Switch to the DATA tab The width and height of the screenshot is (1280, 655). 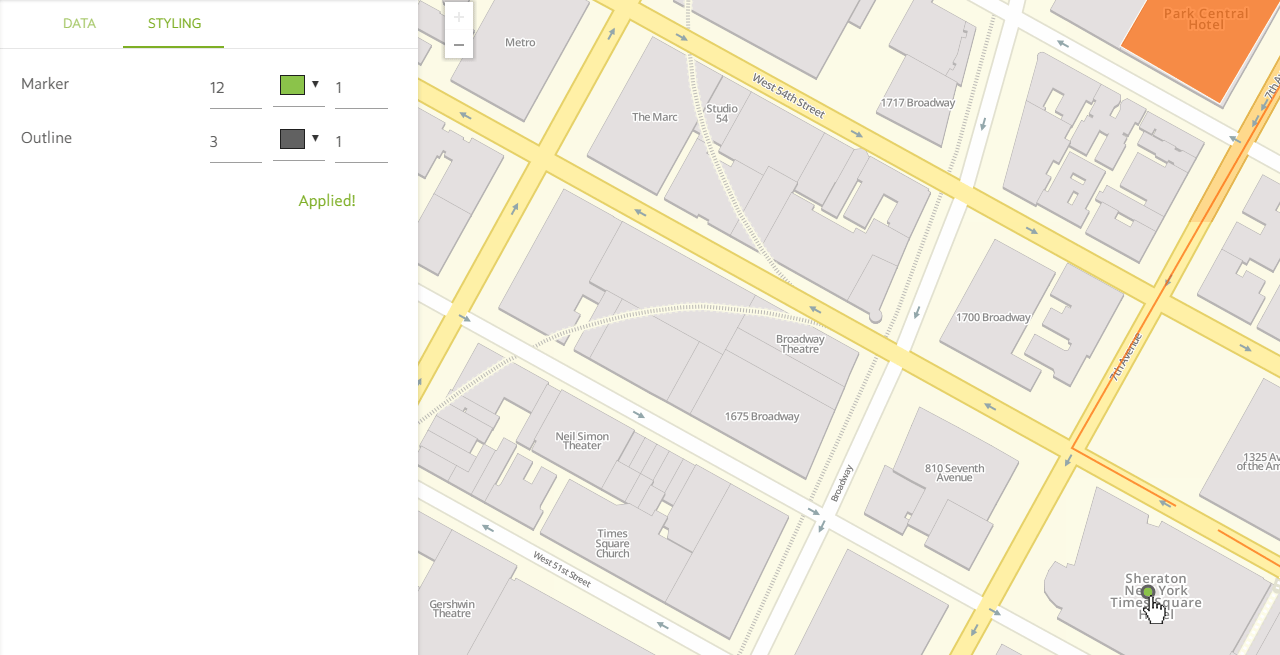pyautogui.click(x=79, y=23)
